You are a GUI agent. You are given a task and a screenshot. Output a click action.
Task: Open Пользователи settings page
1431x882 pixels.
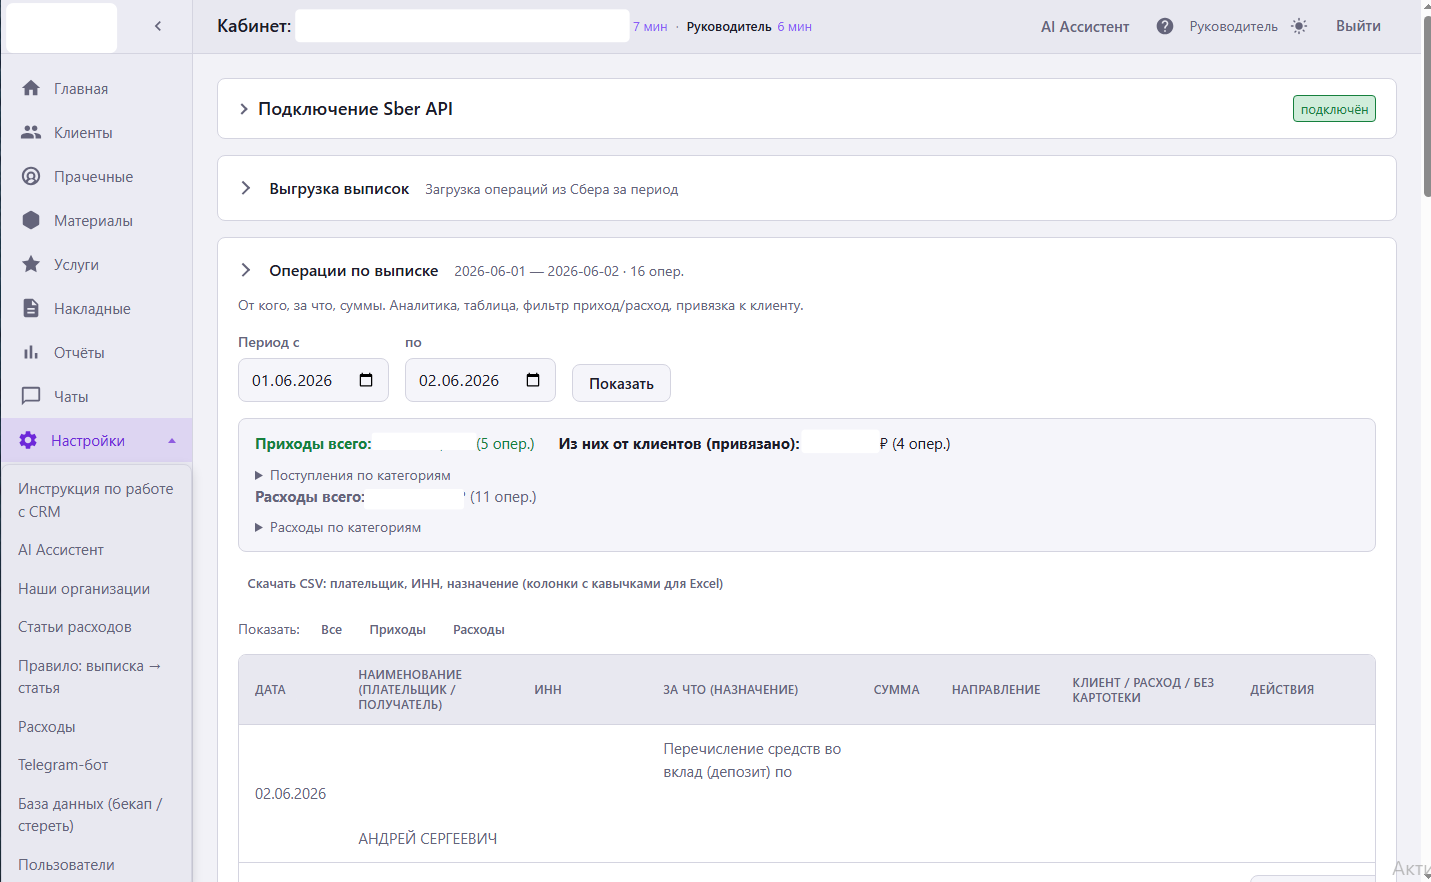click(66, 865)
